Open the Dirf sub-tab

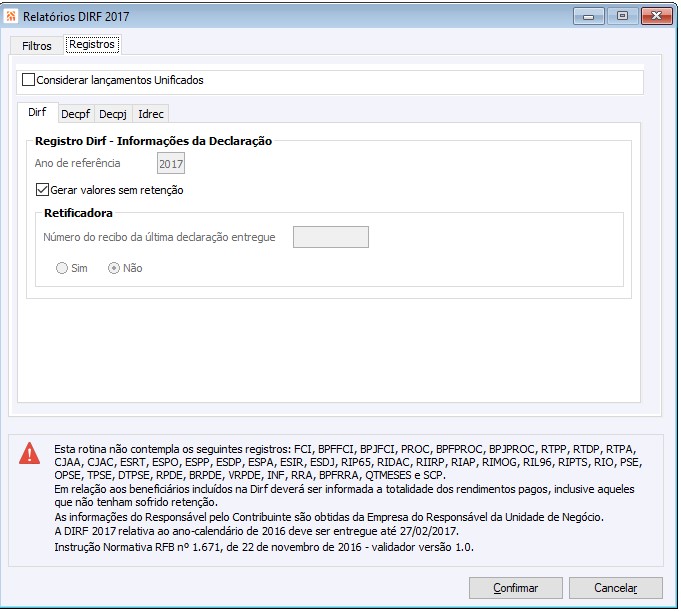pos(37,112)
